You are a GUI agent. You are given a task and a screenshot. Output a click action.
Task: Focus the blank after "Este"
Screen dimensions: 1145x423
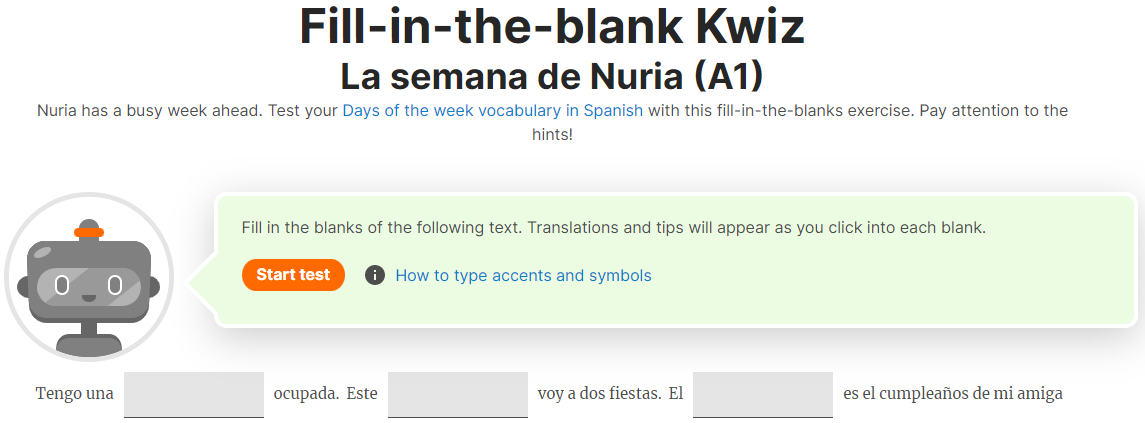coord(458,395)
